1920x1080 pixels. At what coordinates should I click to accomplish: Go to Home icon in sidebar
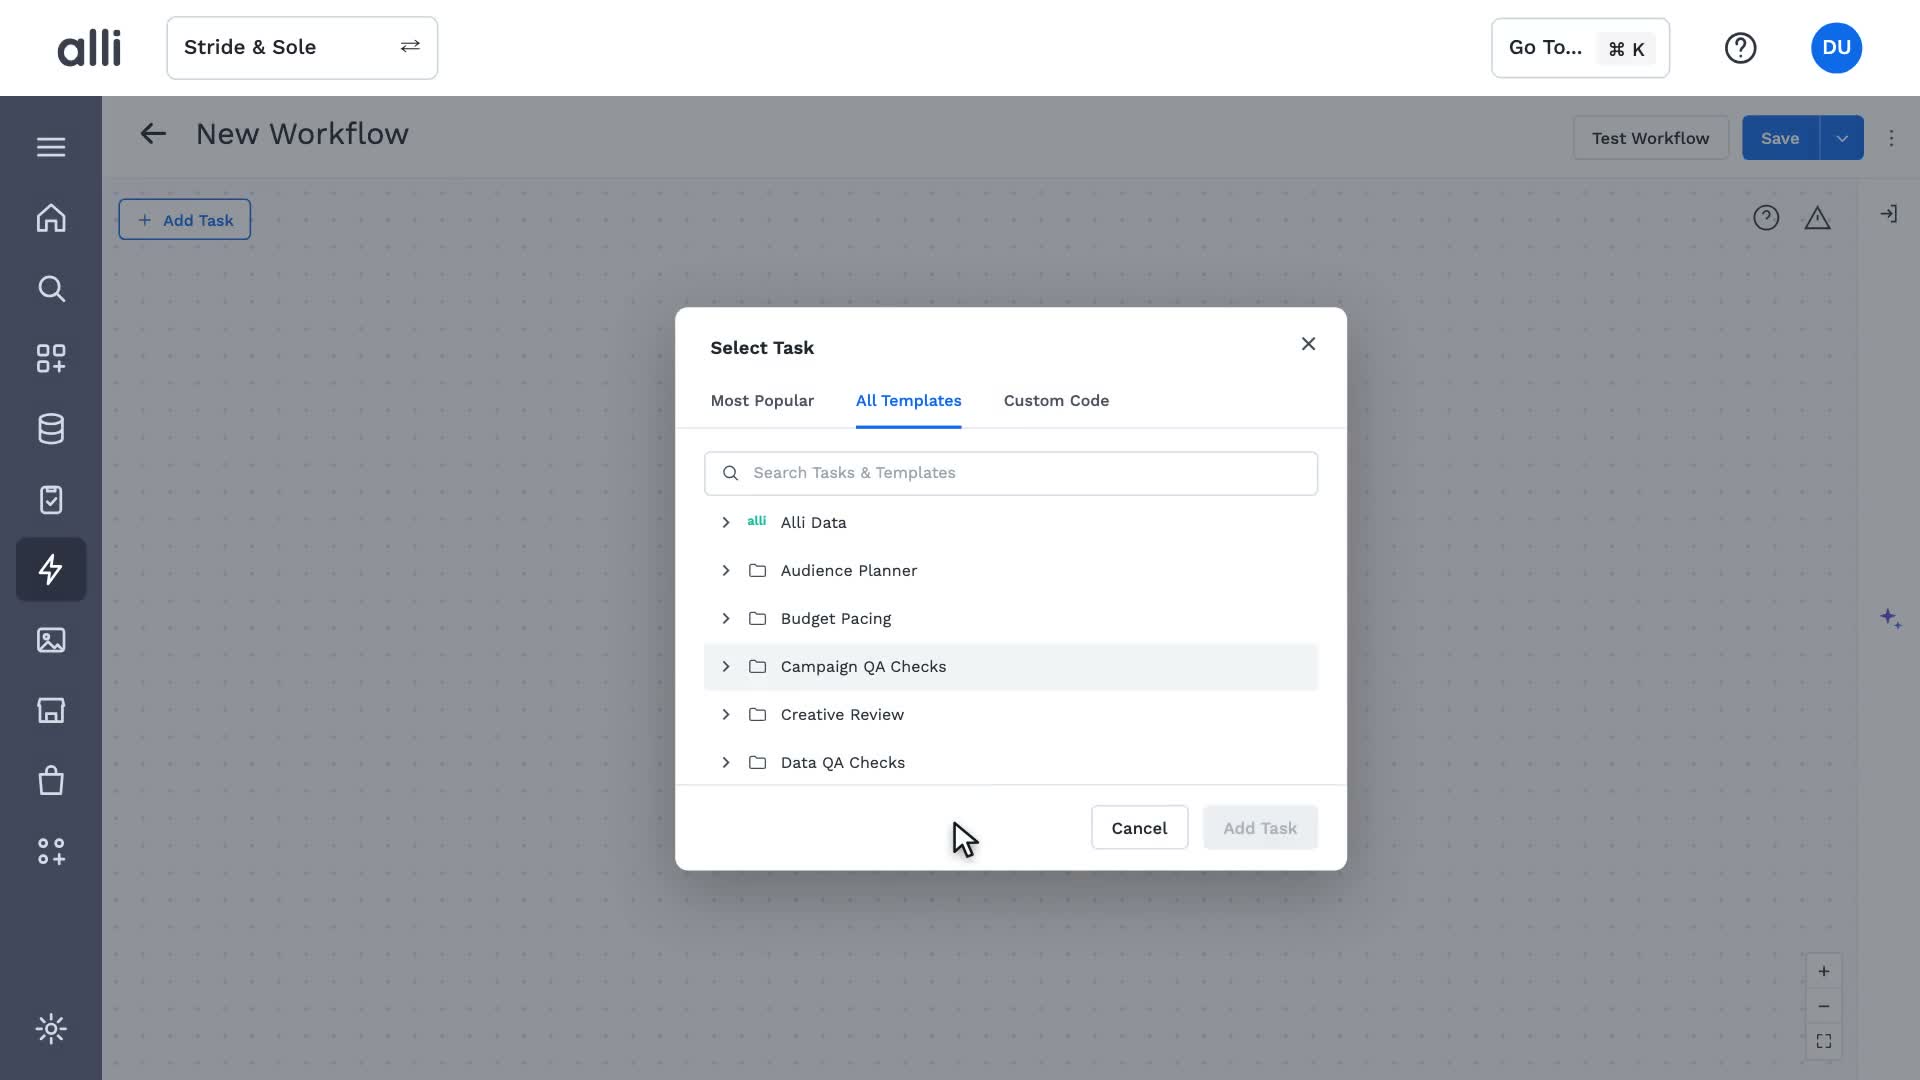[51, 218]
